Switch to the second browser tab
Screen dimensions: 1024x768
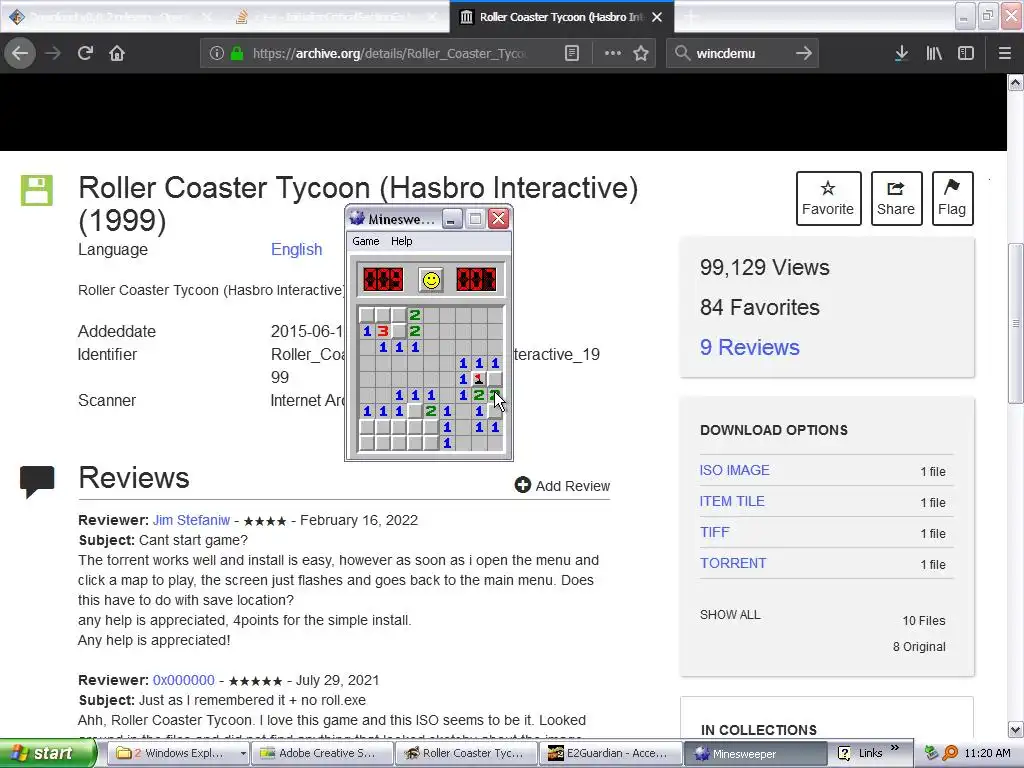coord(335,17)
